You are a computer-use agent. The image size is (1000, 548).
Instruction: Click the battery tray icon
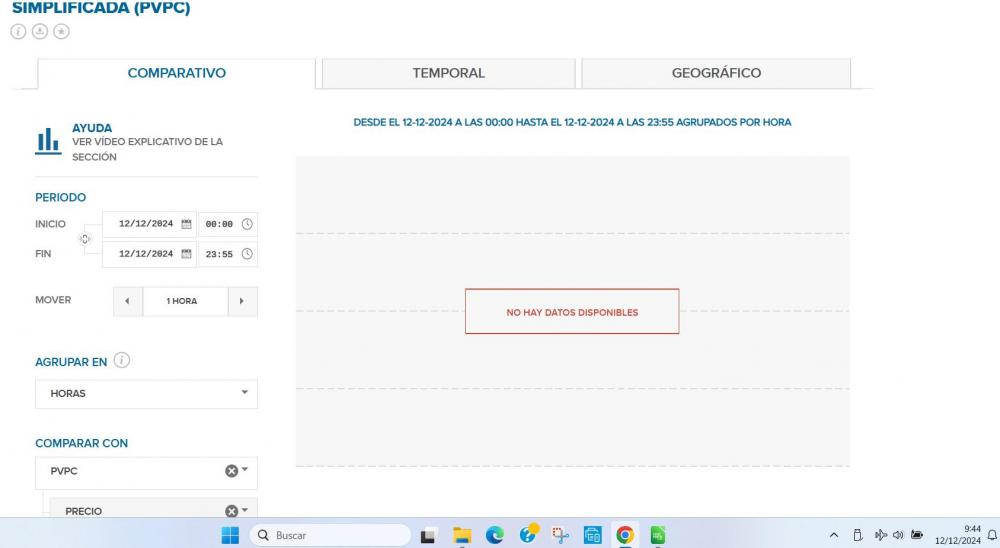tap(916, 535)
